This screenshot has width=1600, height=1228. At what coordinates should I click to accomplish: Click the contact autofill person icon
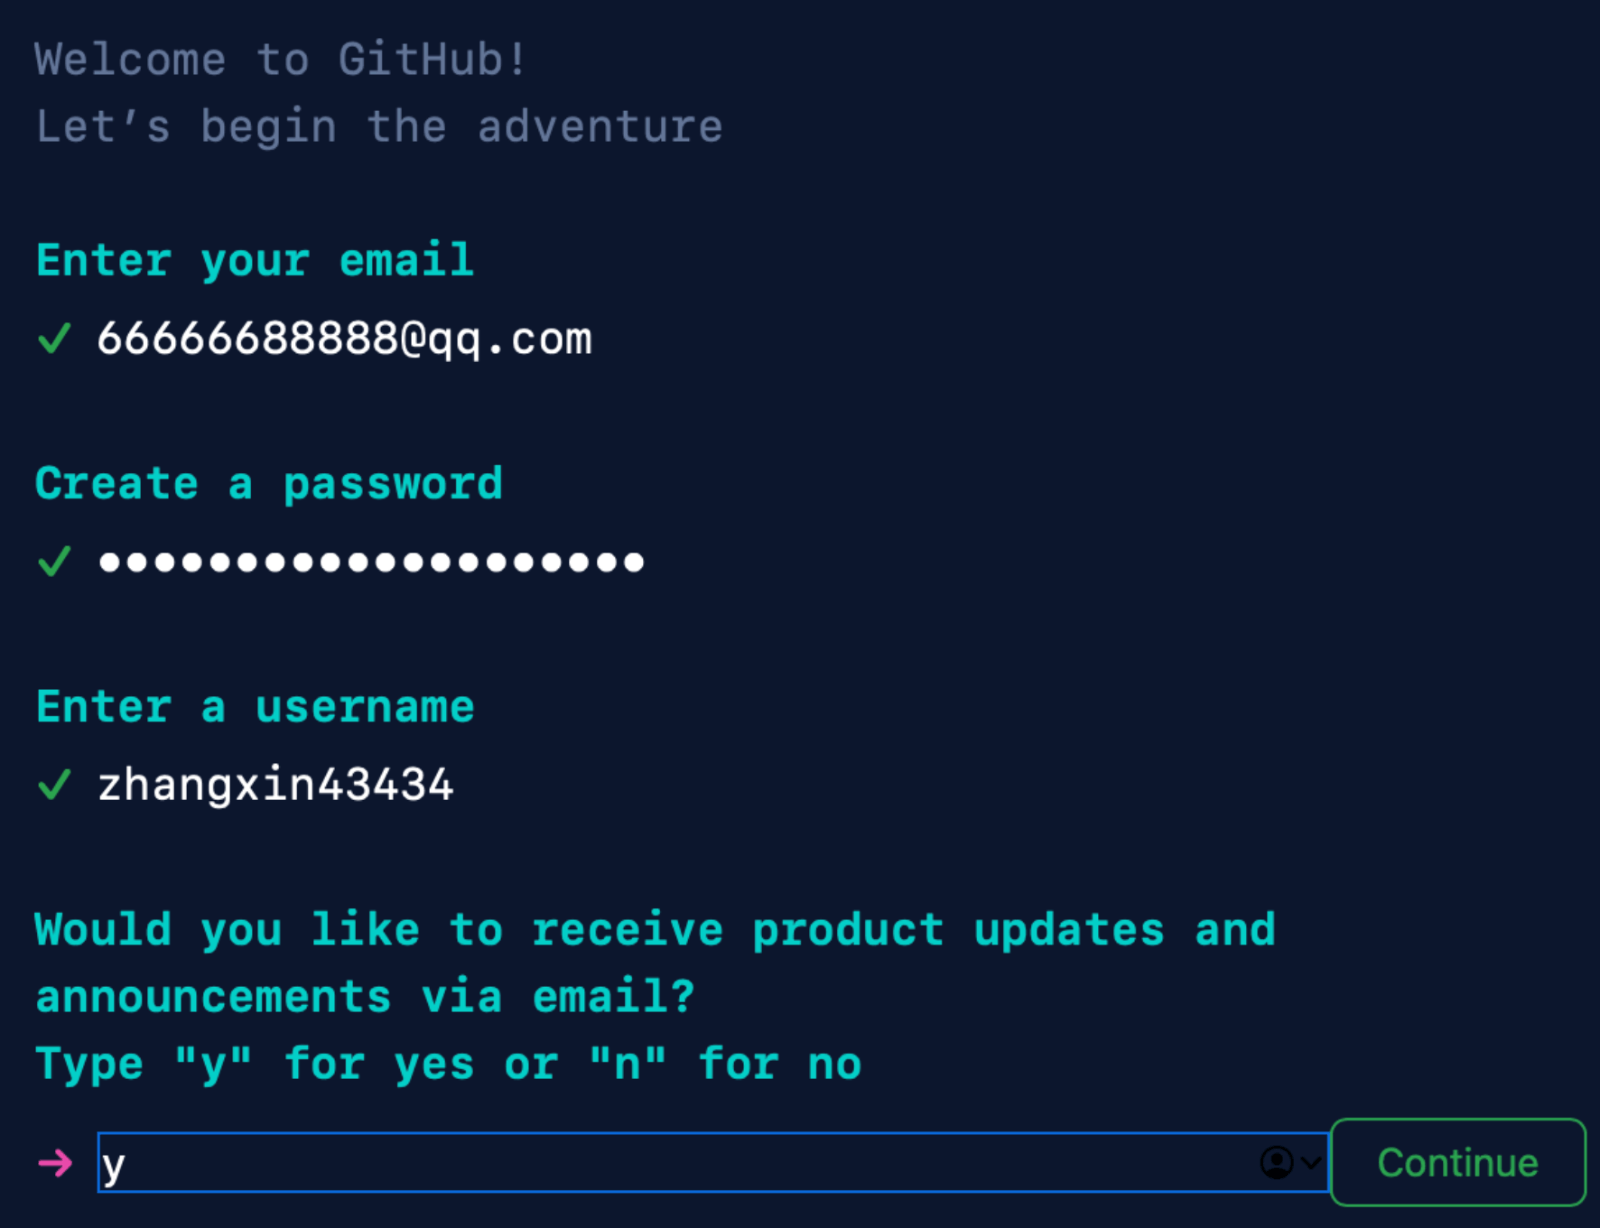coord(1276,1163)
